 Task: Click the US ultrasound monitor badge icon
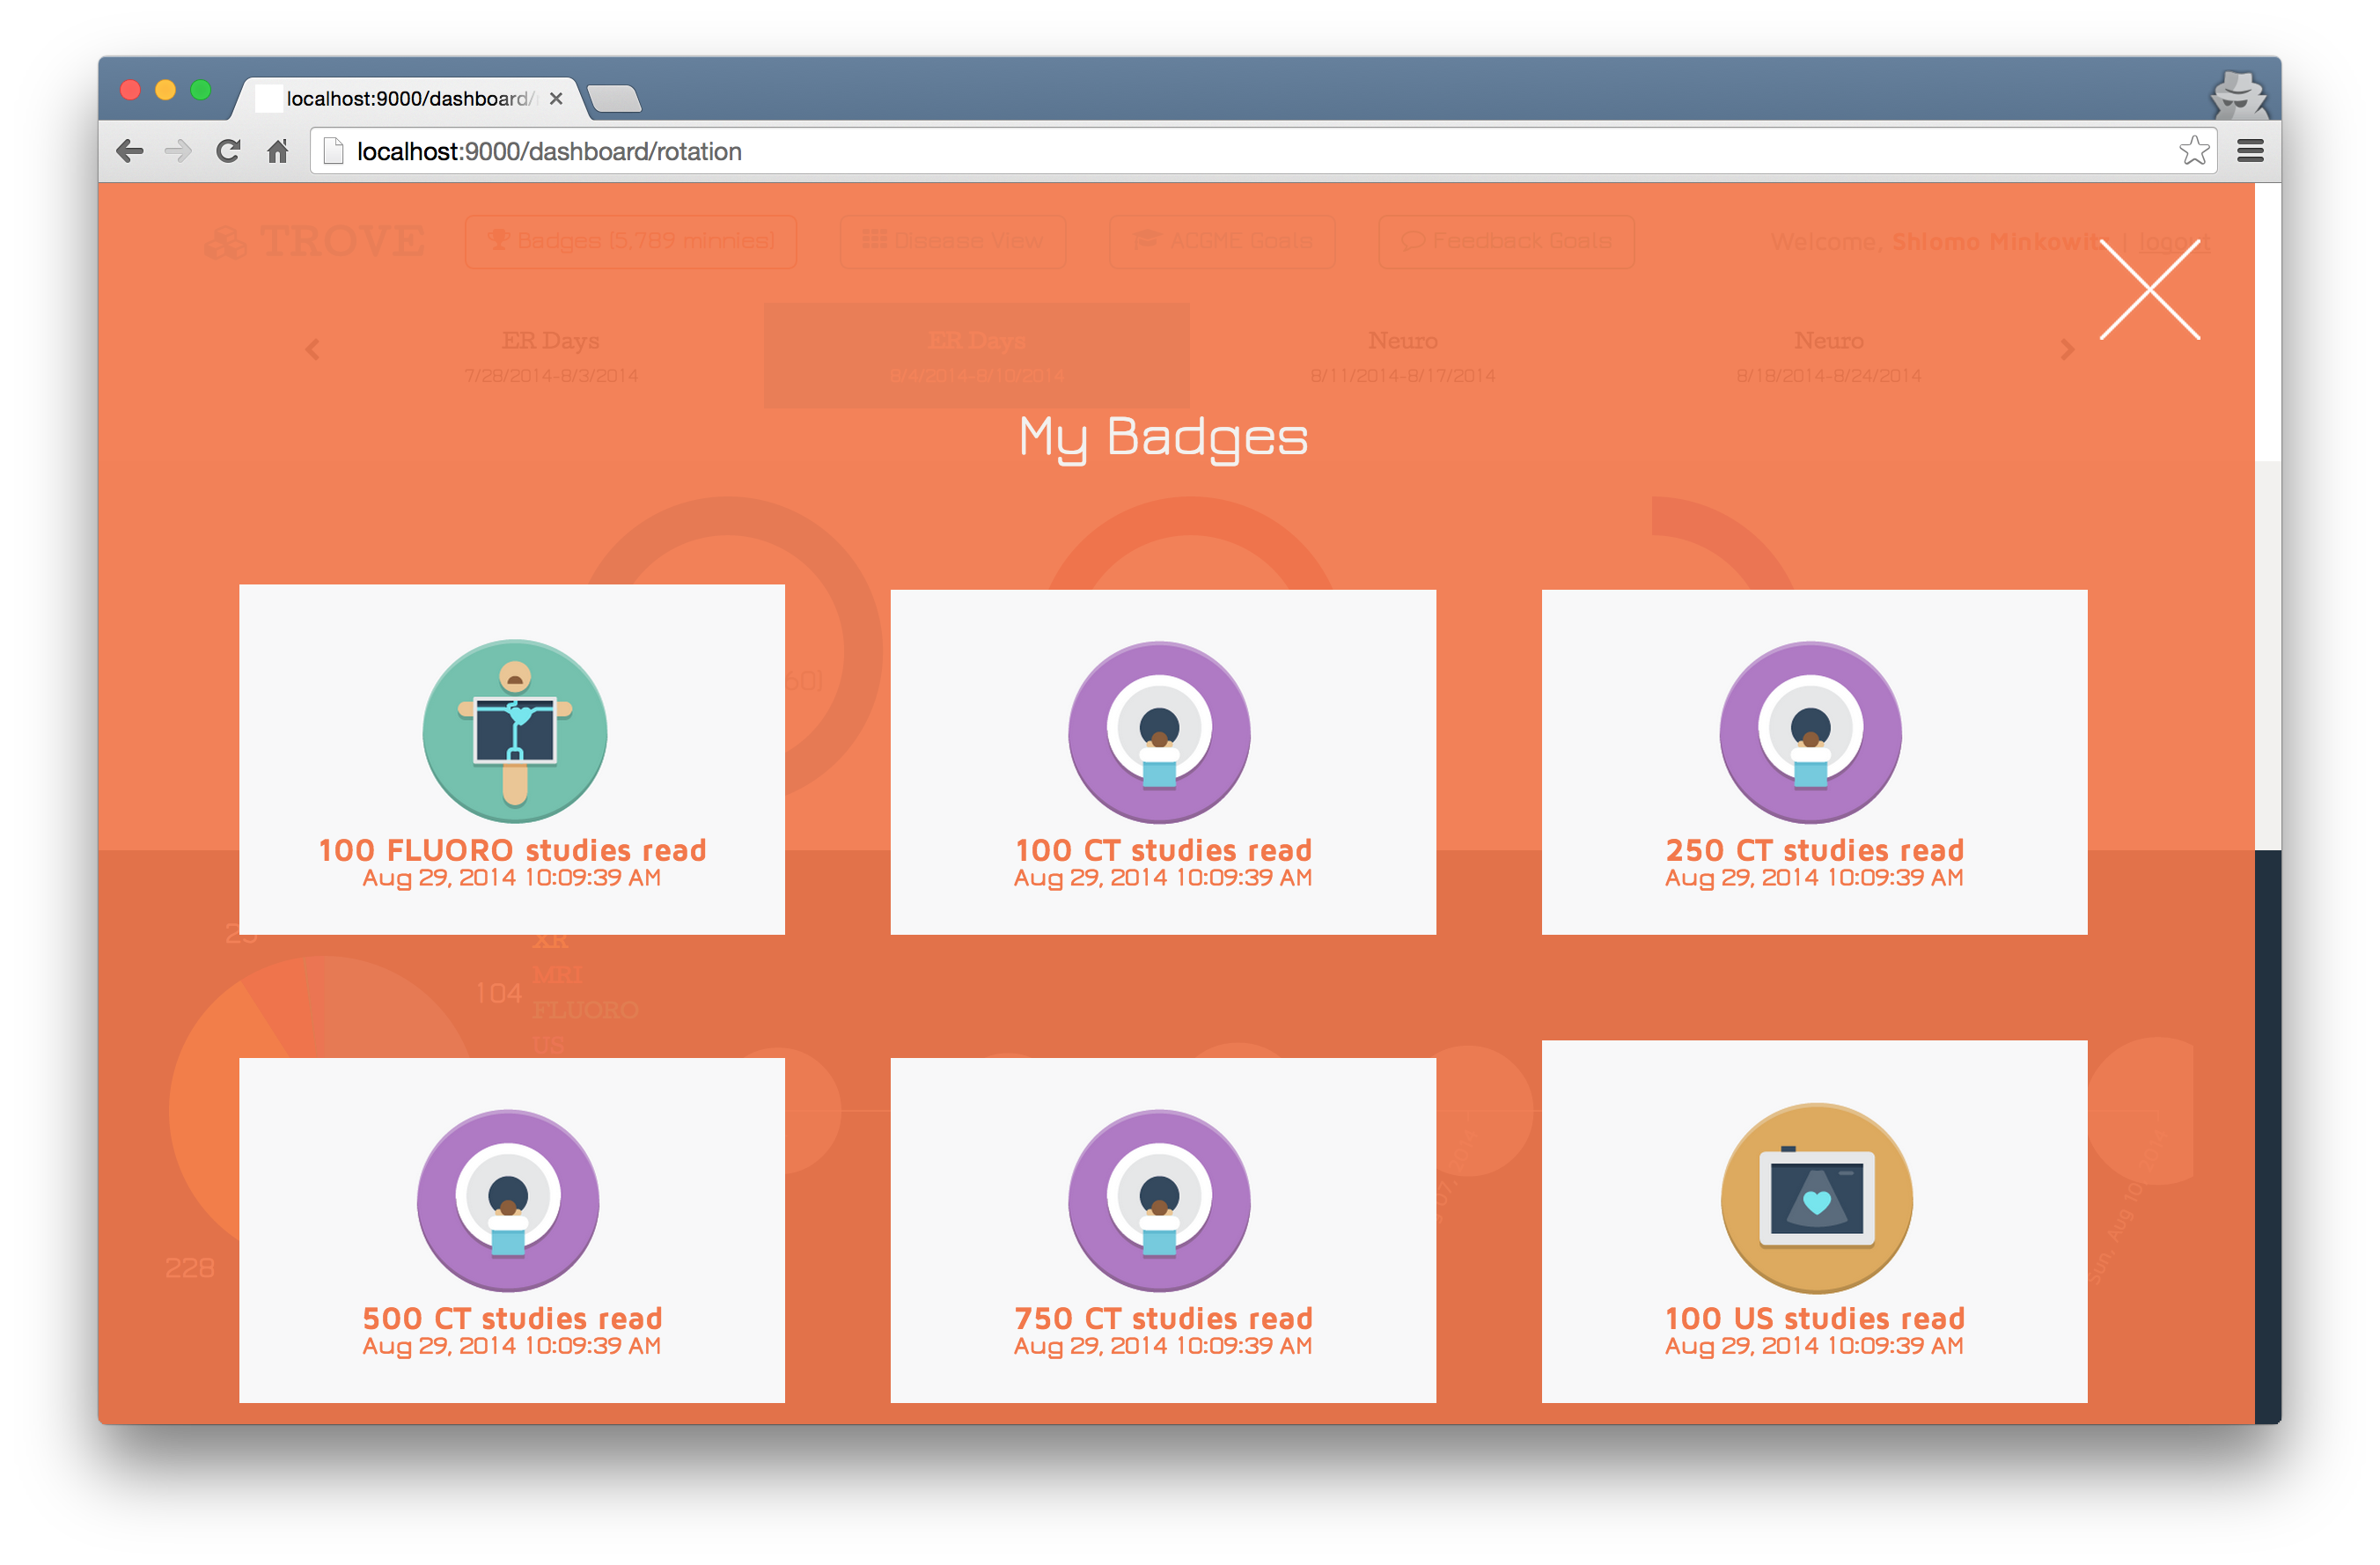[x=1816, y=1197]
